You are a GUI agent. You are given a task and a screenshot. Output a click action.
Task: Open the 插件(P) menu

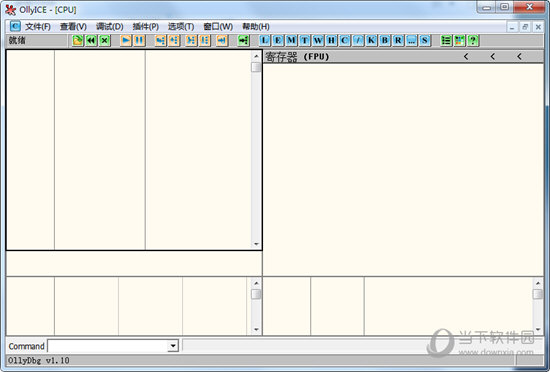tap(146, 27)
